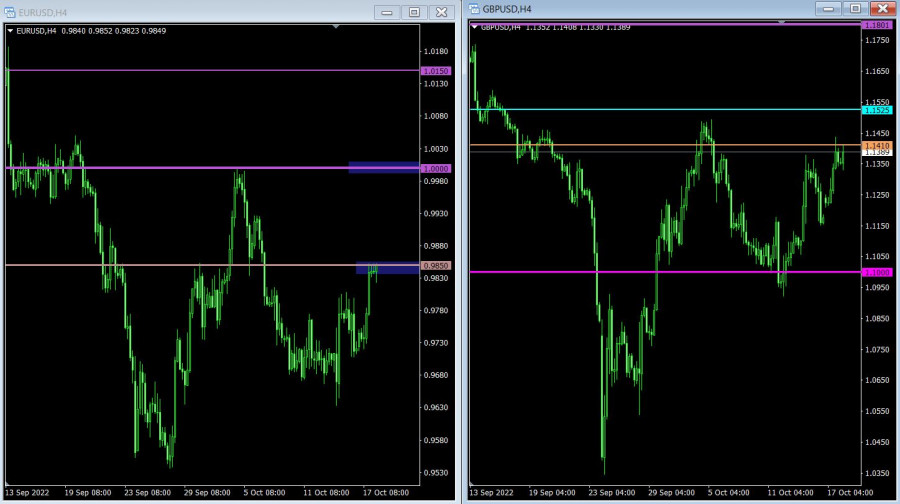This screenshot has height=504, width=900.
Task: Open the GBPUSD,H4 chart symbol dropdown arrow
Action: (x=475, y=27)
